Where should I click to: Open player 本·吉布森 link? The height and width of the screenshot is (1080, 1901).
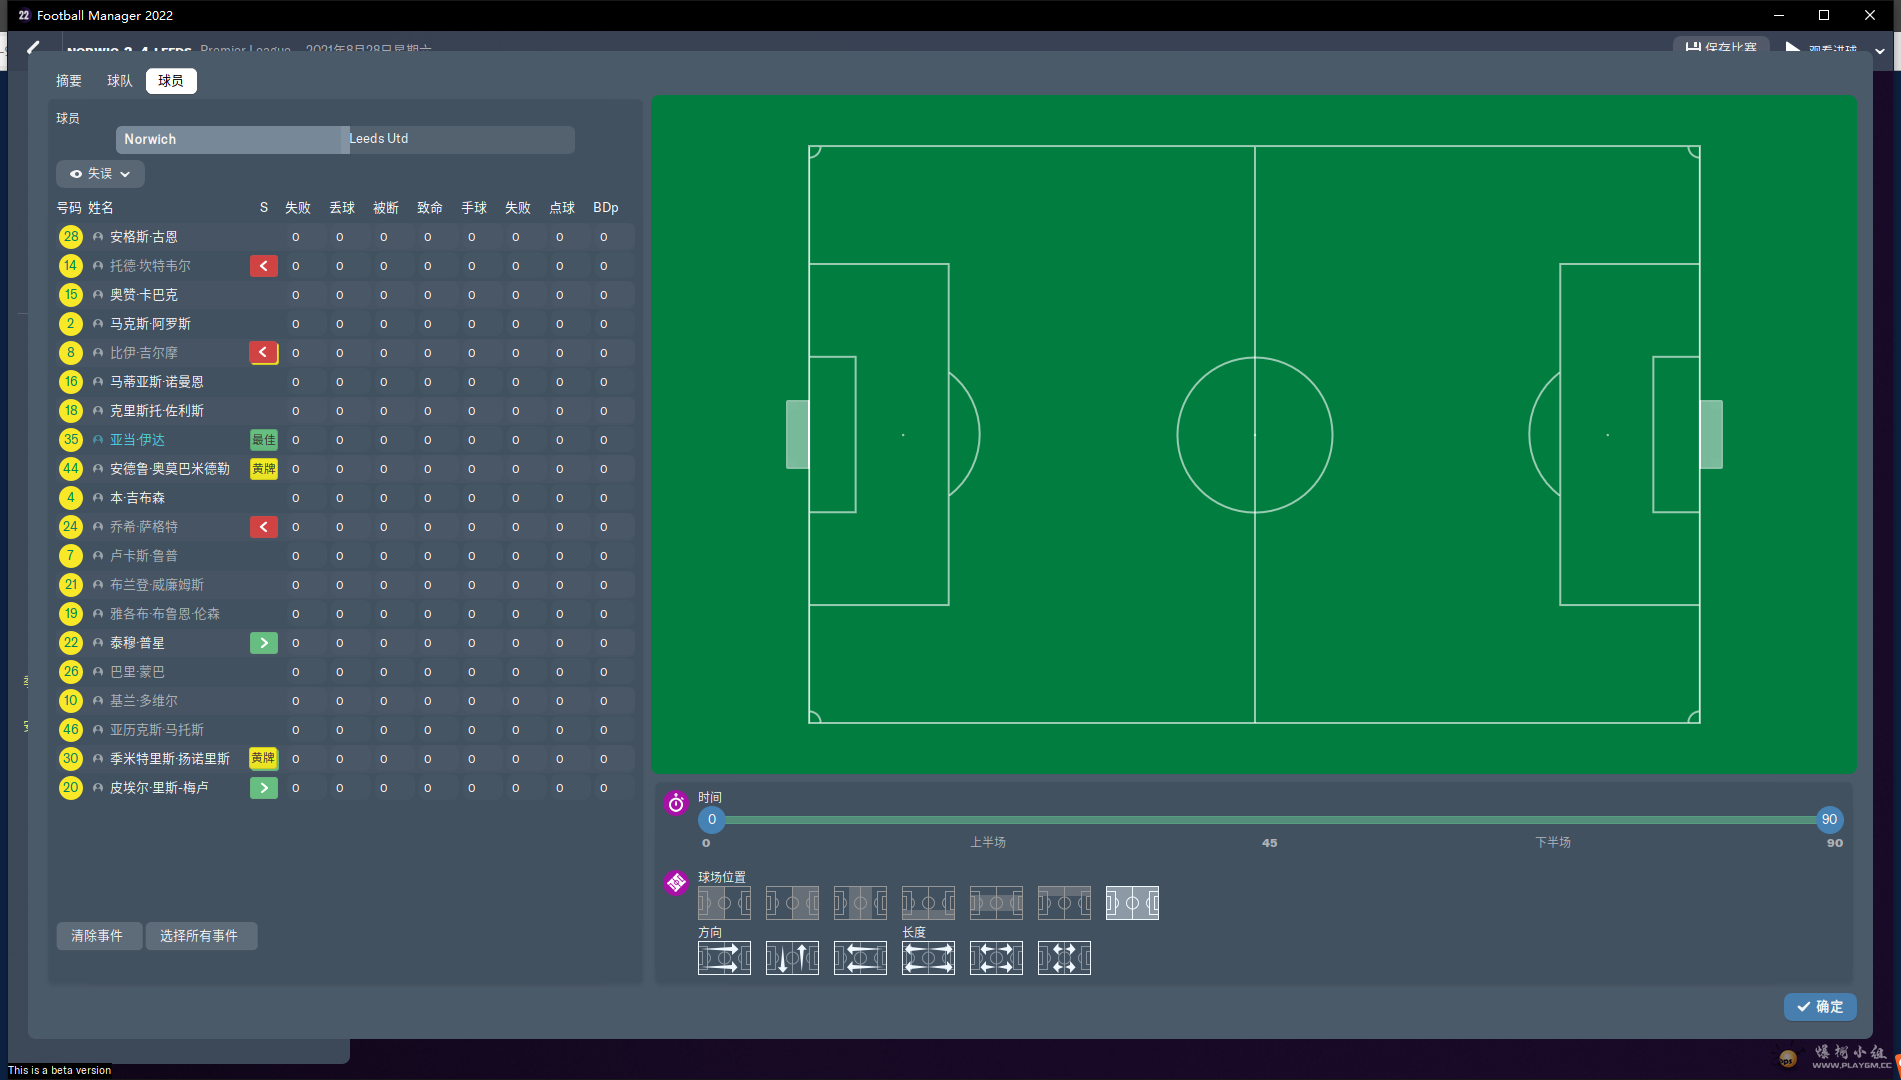click(x=137, y=498)
